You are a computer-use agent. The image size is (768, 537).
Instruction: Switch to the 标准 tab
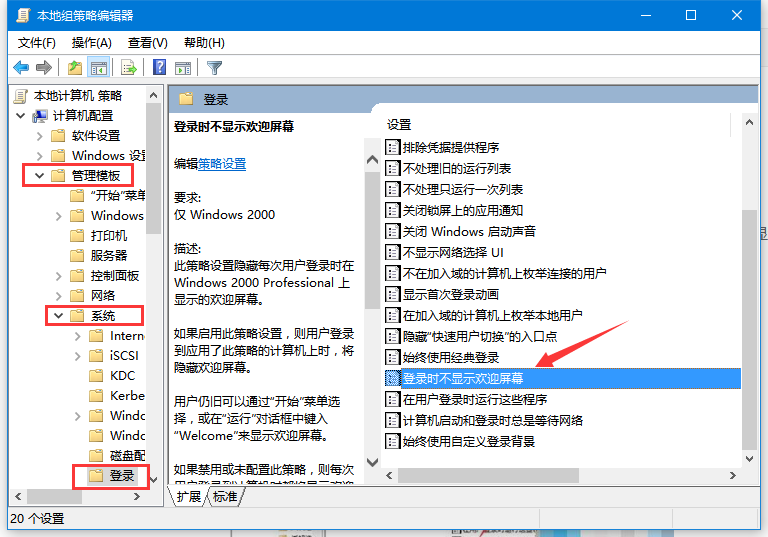click(225, 496)
